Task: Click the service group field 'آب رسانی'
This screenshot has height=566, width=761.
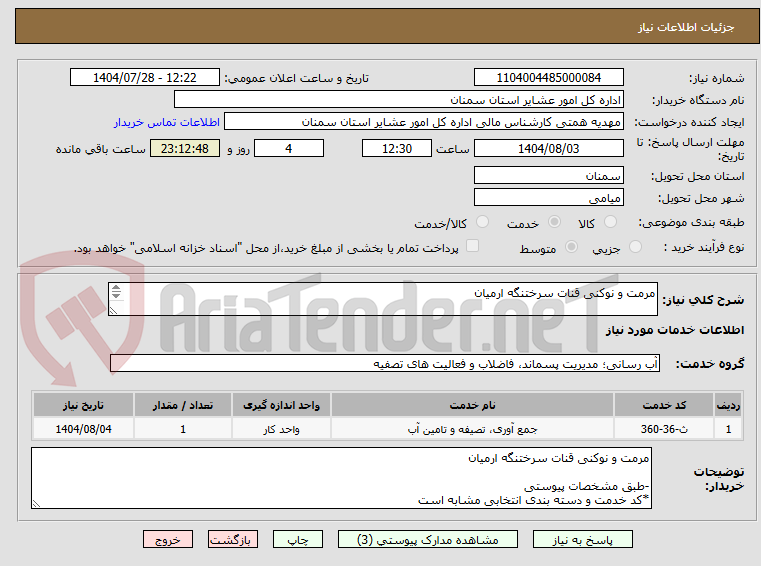Action: [x=385, y=364]
